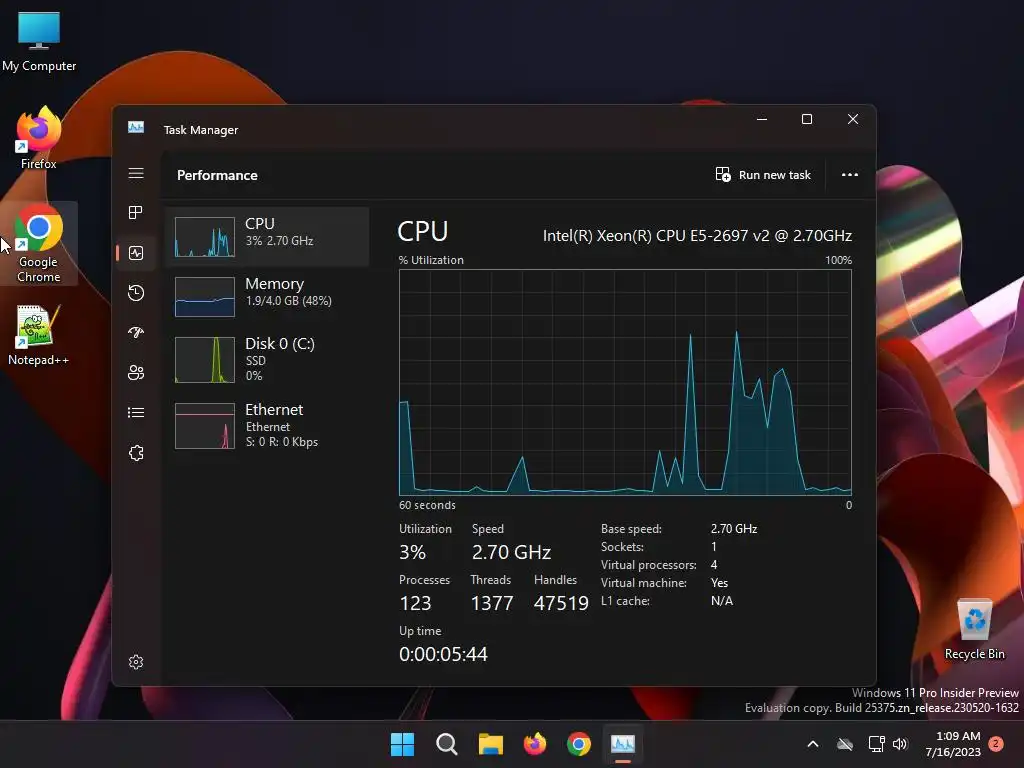Viewport: 1024px width, 768px height.
Task: Expand the hidden system tray icons chevron
Action: pos(813,744)
